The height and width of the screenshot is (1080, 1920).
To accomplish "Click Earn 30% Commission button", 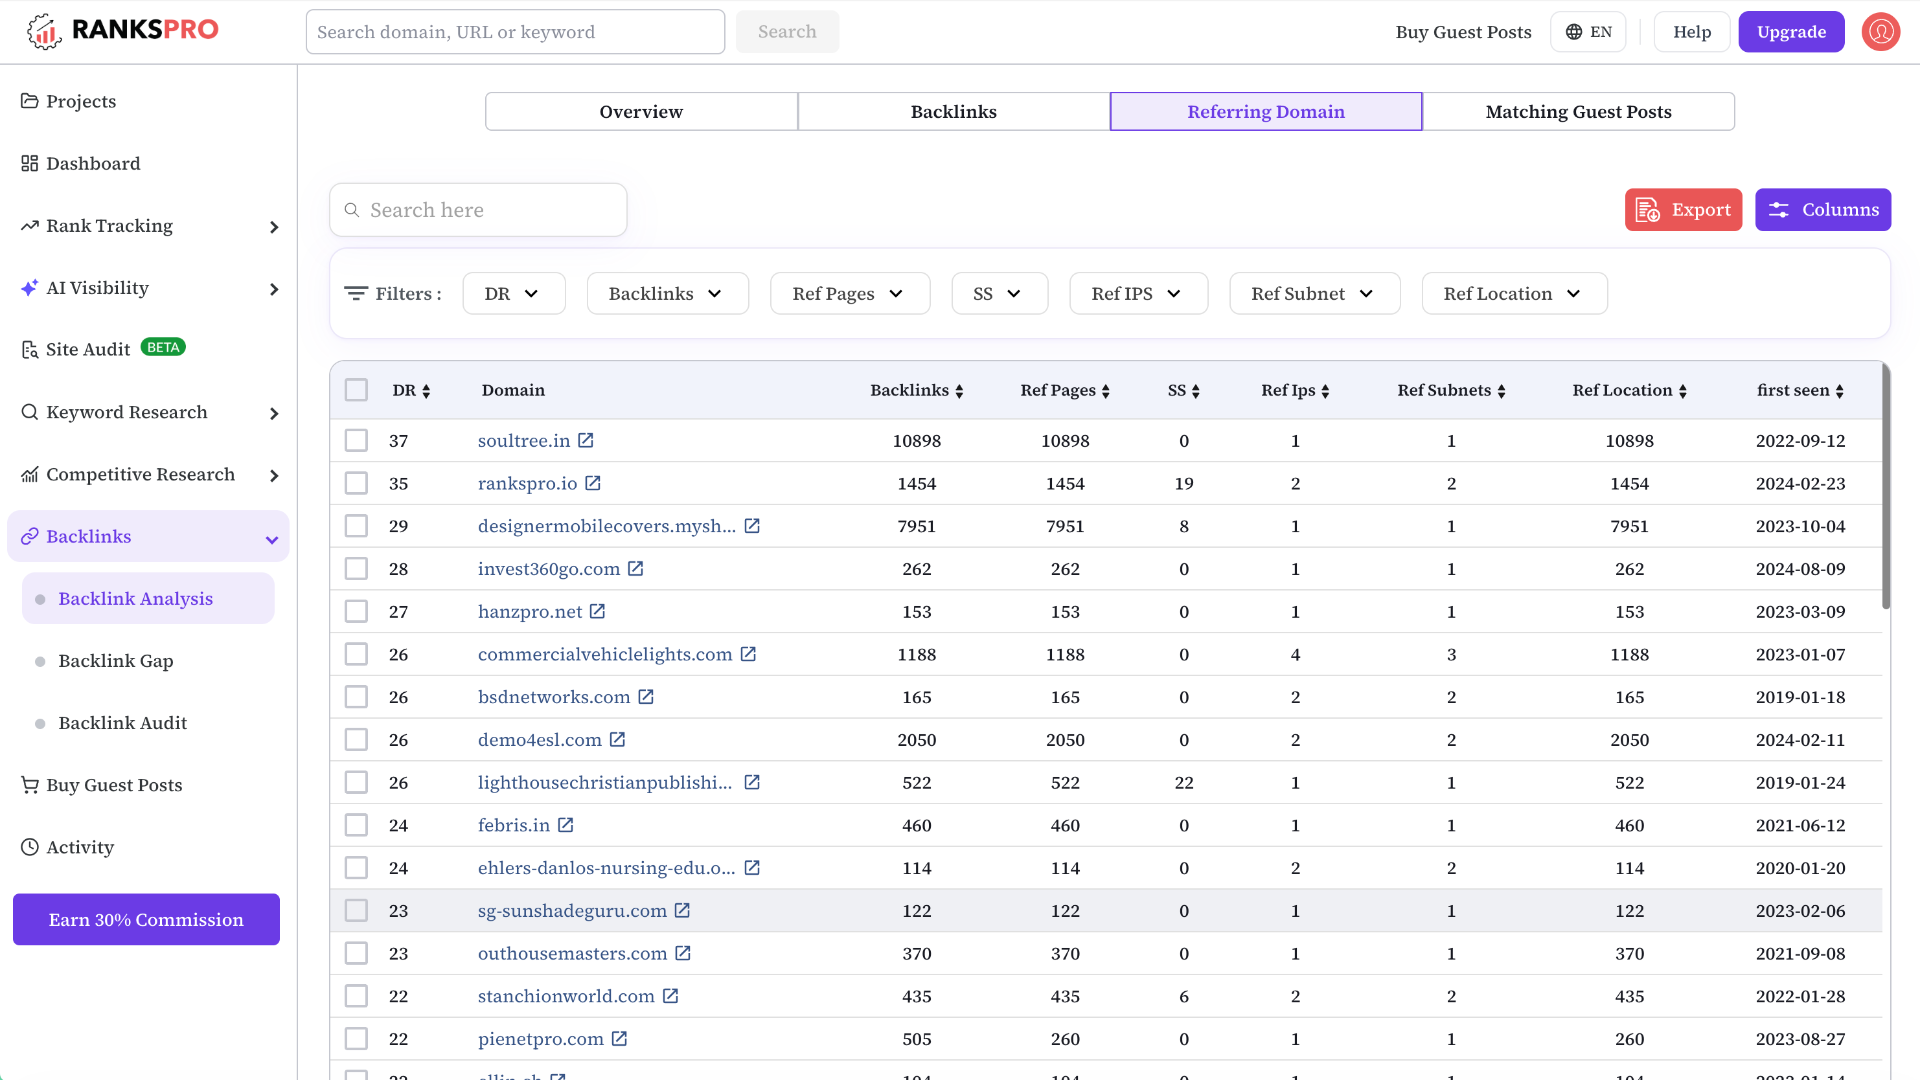I will (x=146, y=919).
